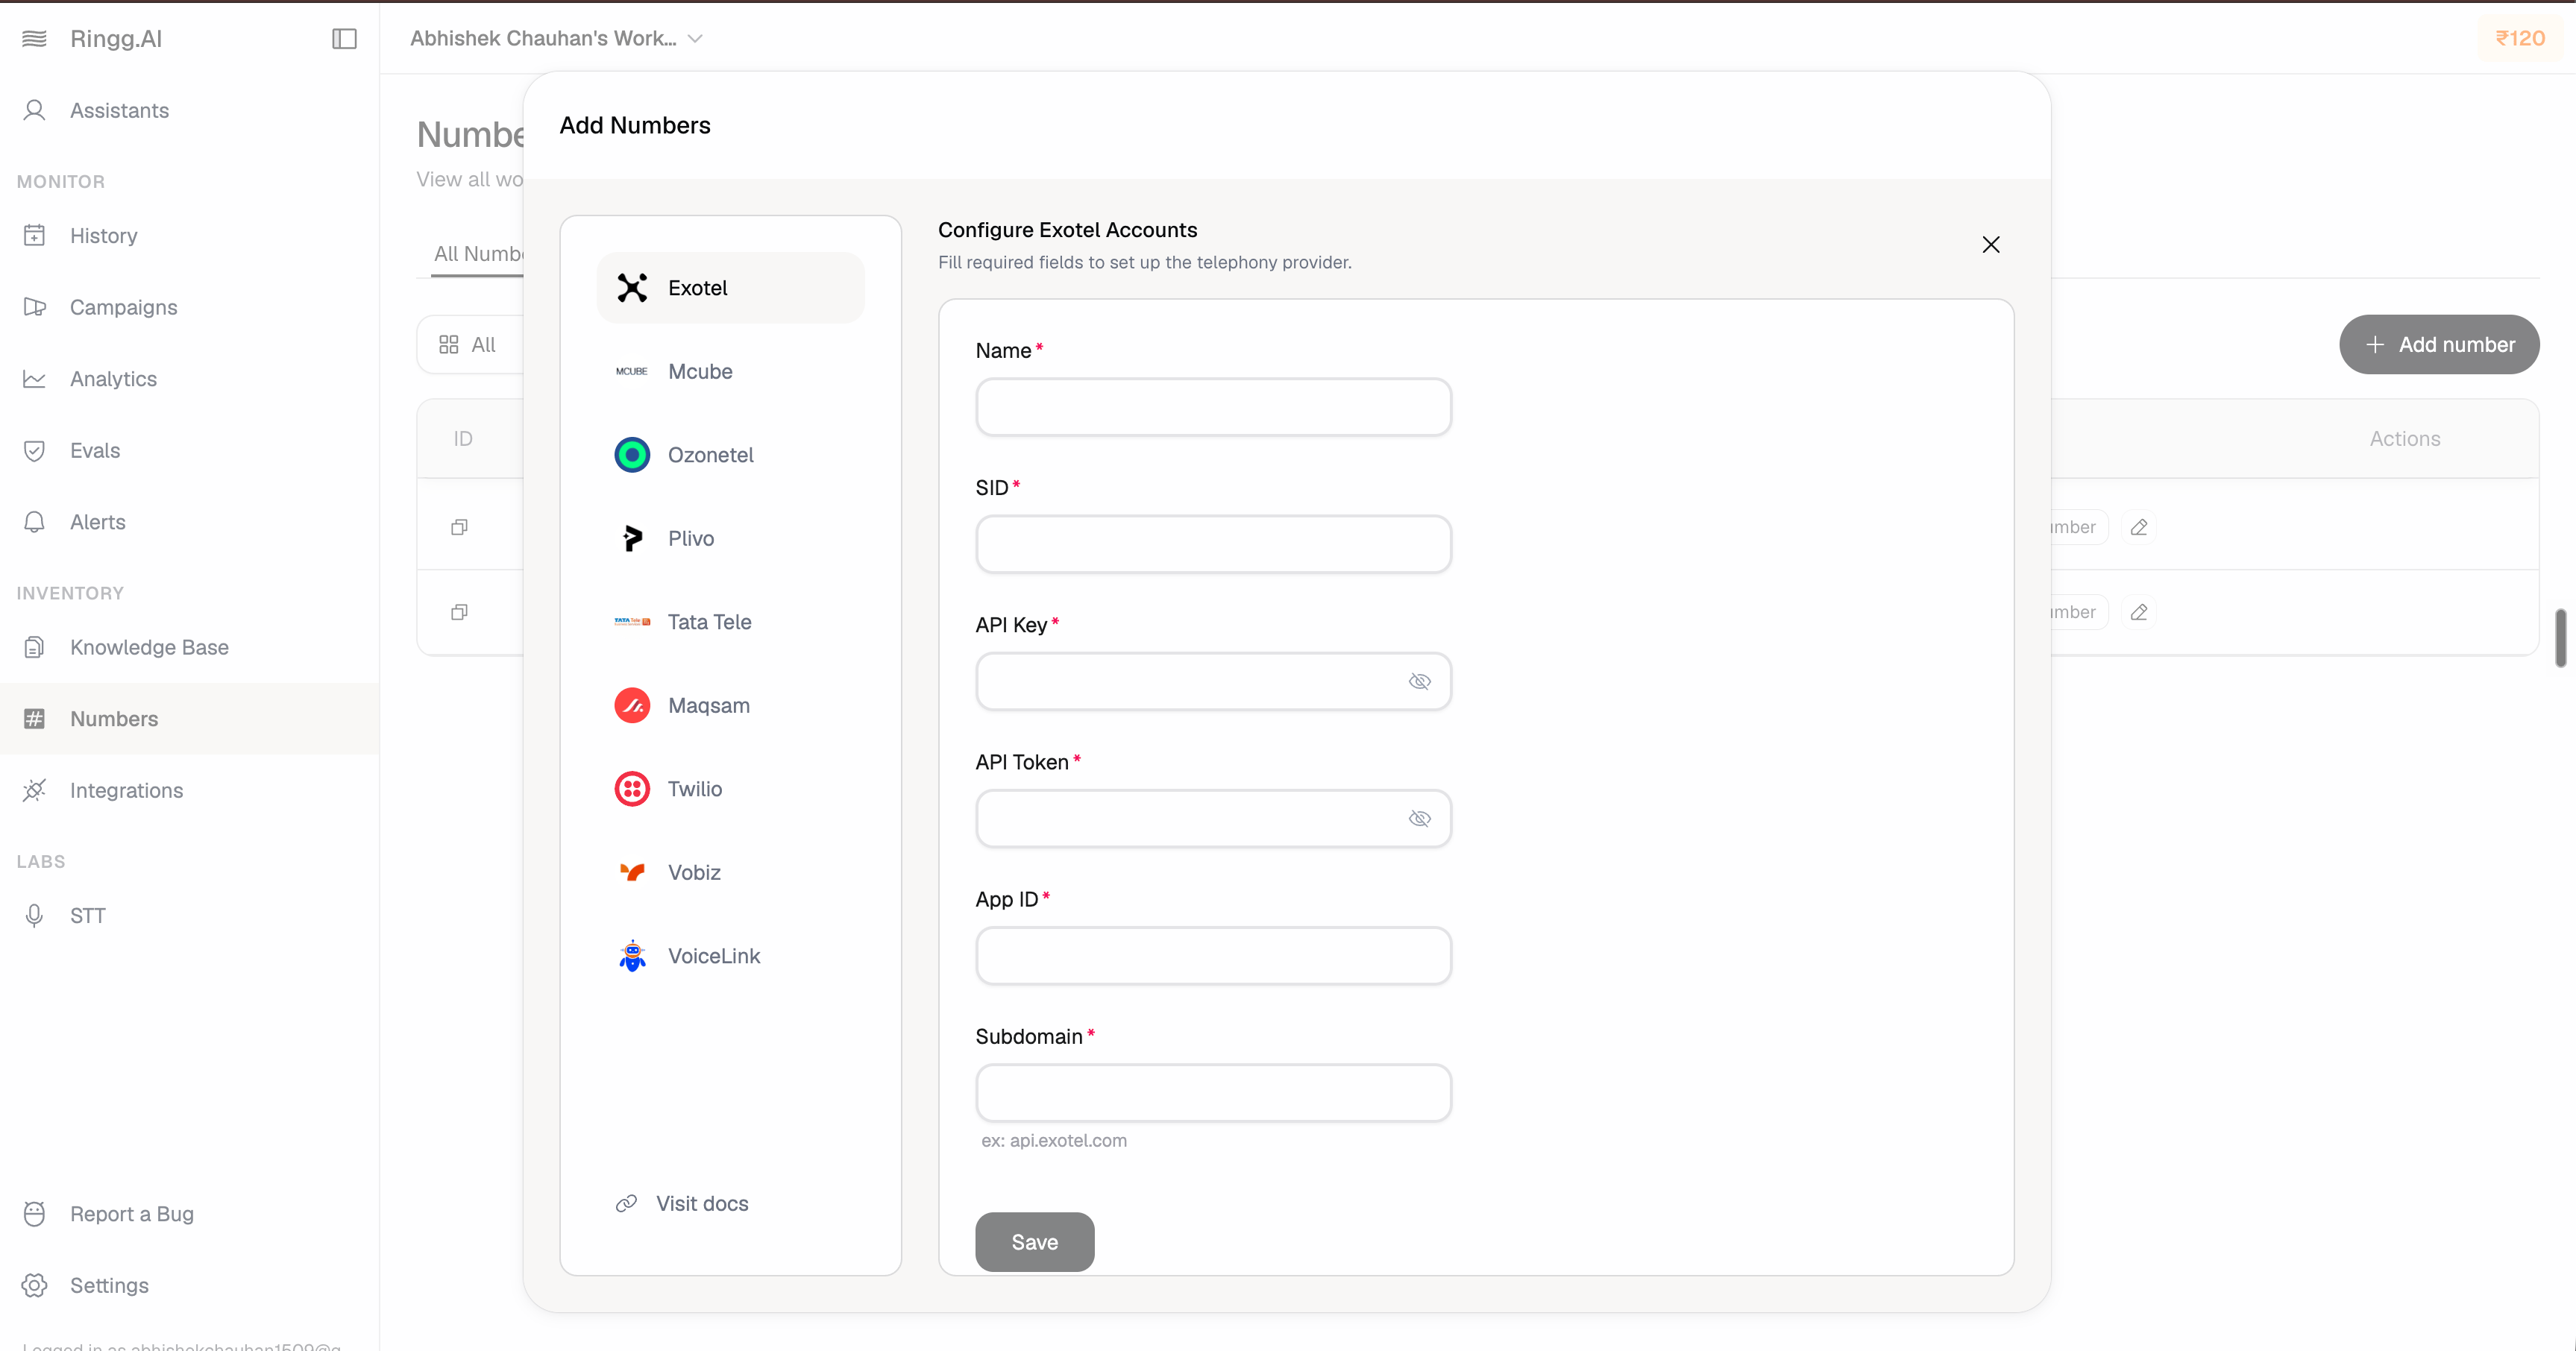Image resolution: width=2576 pixels, height=1351 pixels.
Task: Close the Configure Exotel Accounts panel
Action: [1990, 244]
